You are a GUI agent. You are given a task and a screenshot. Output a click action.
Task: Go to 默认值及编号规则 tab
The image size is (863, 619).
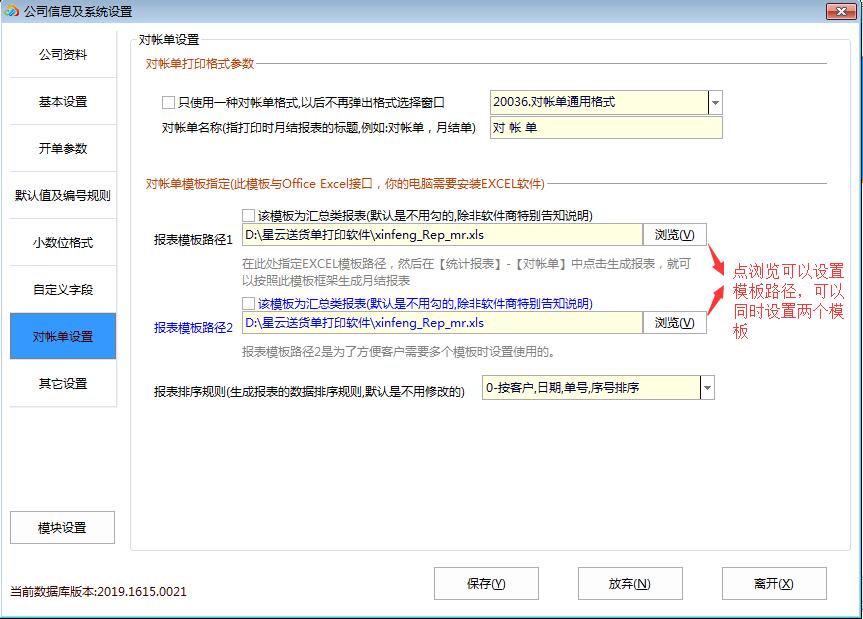pyautogui.click(x=63, y=196)
